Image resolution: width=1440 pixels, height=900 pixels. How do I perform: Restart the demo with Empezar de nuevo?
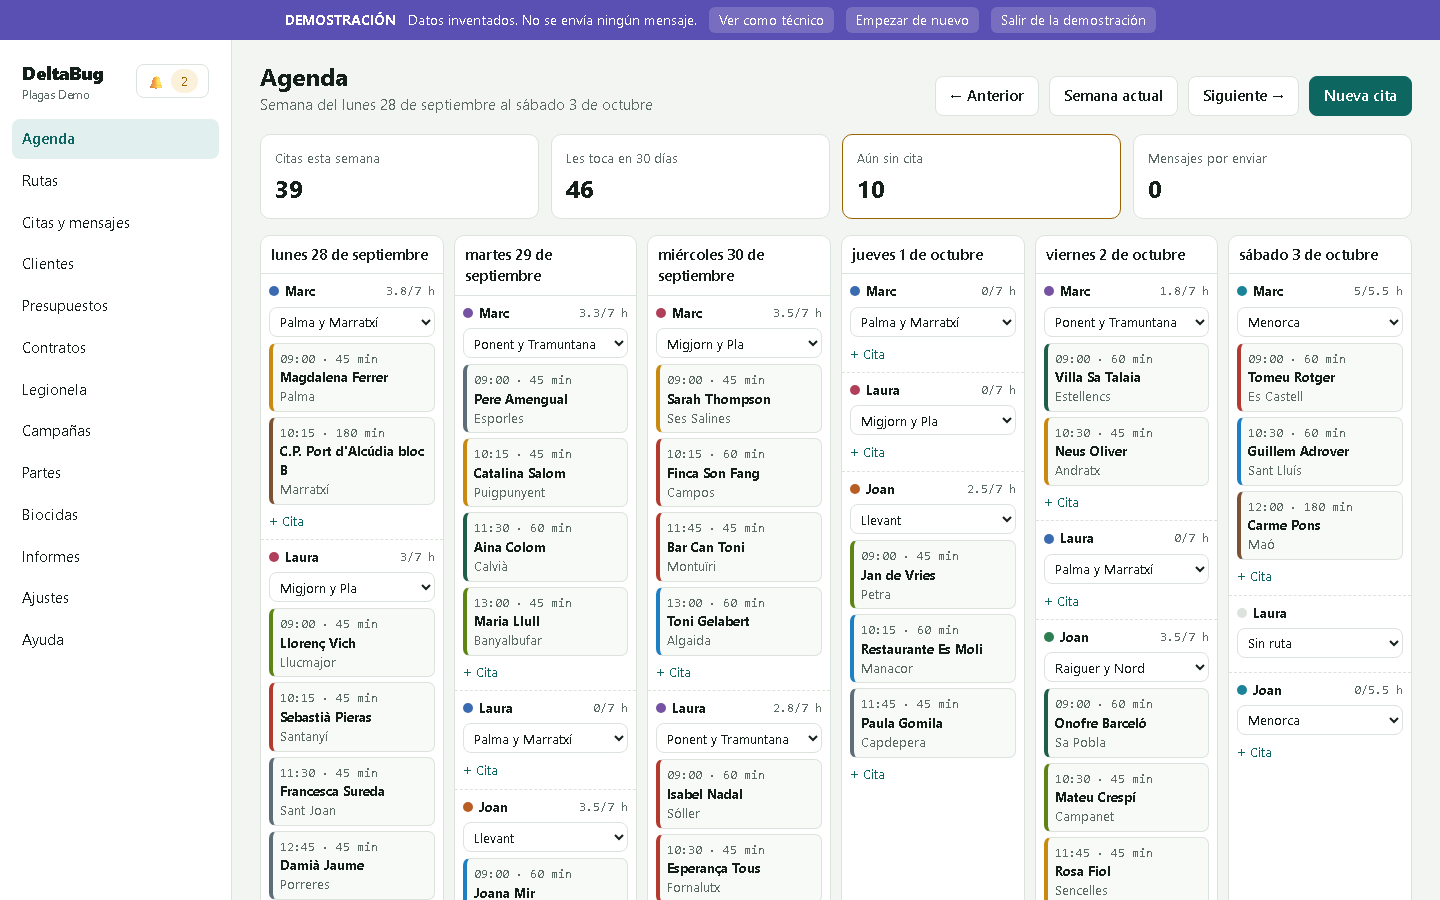pos(912,20)
